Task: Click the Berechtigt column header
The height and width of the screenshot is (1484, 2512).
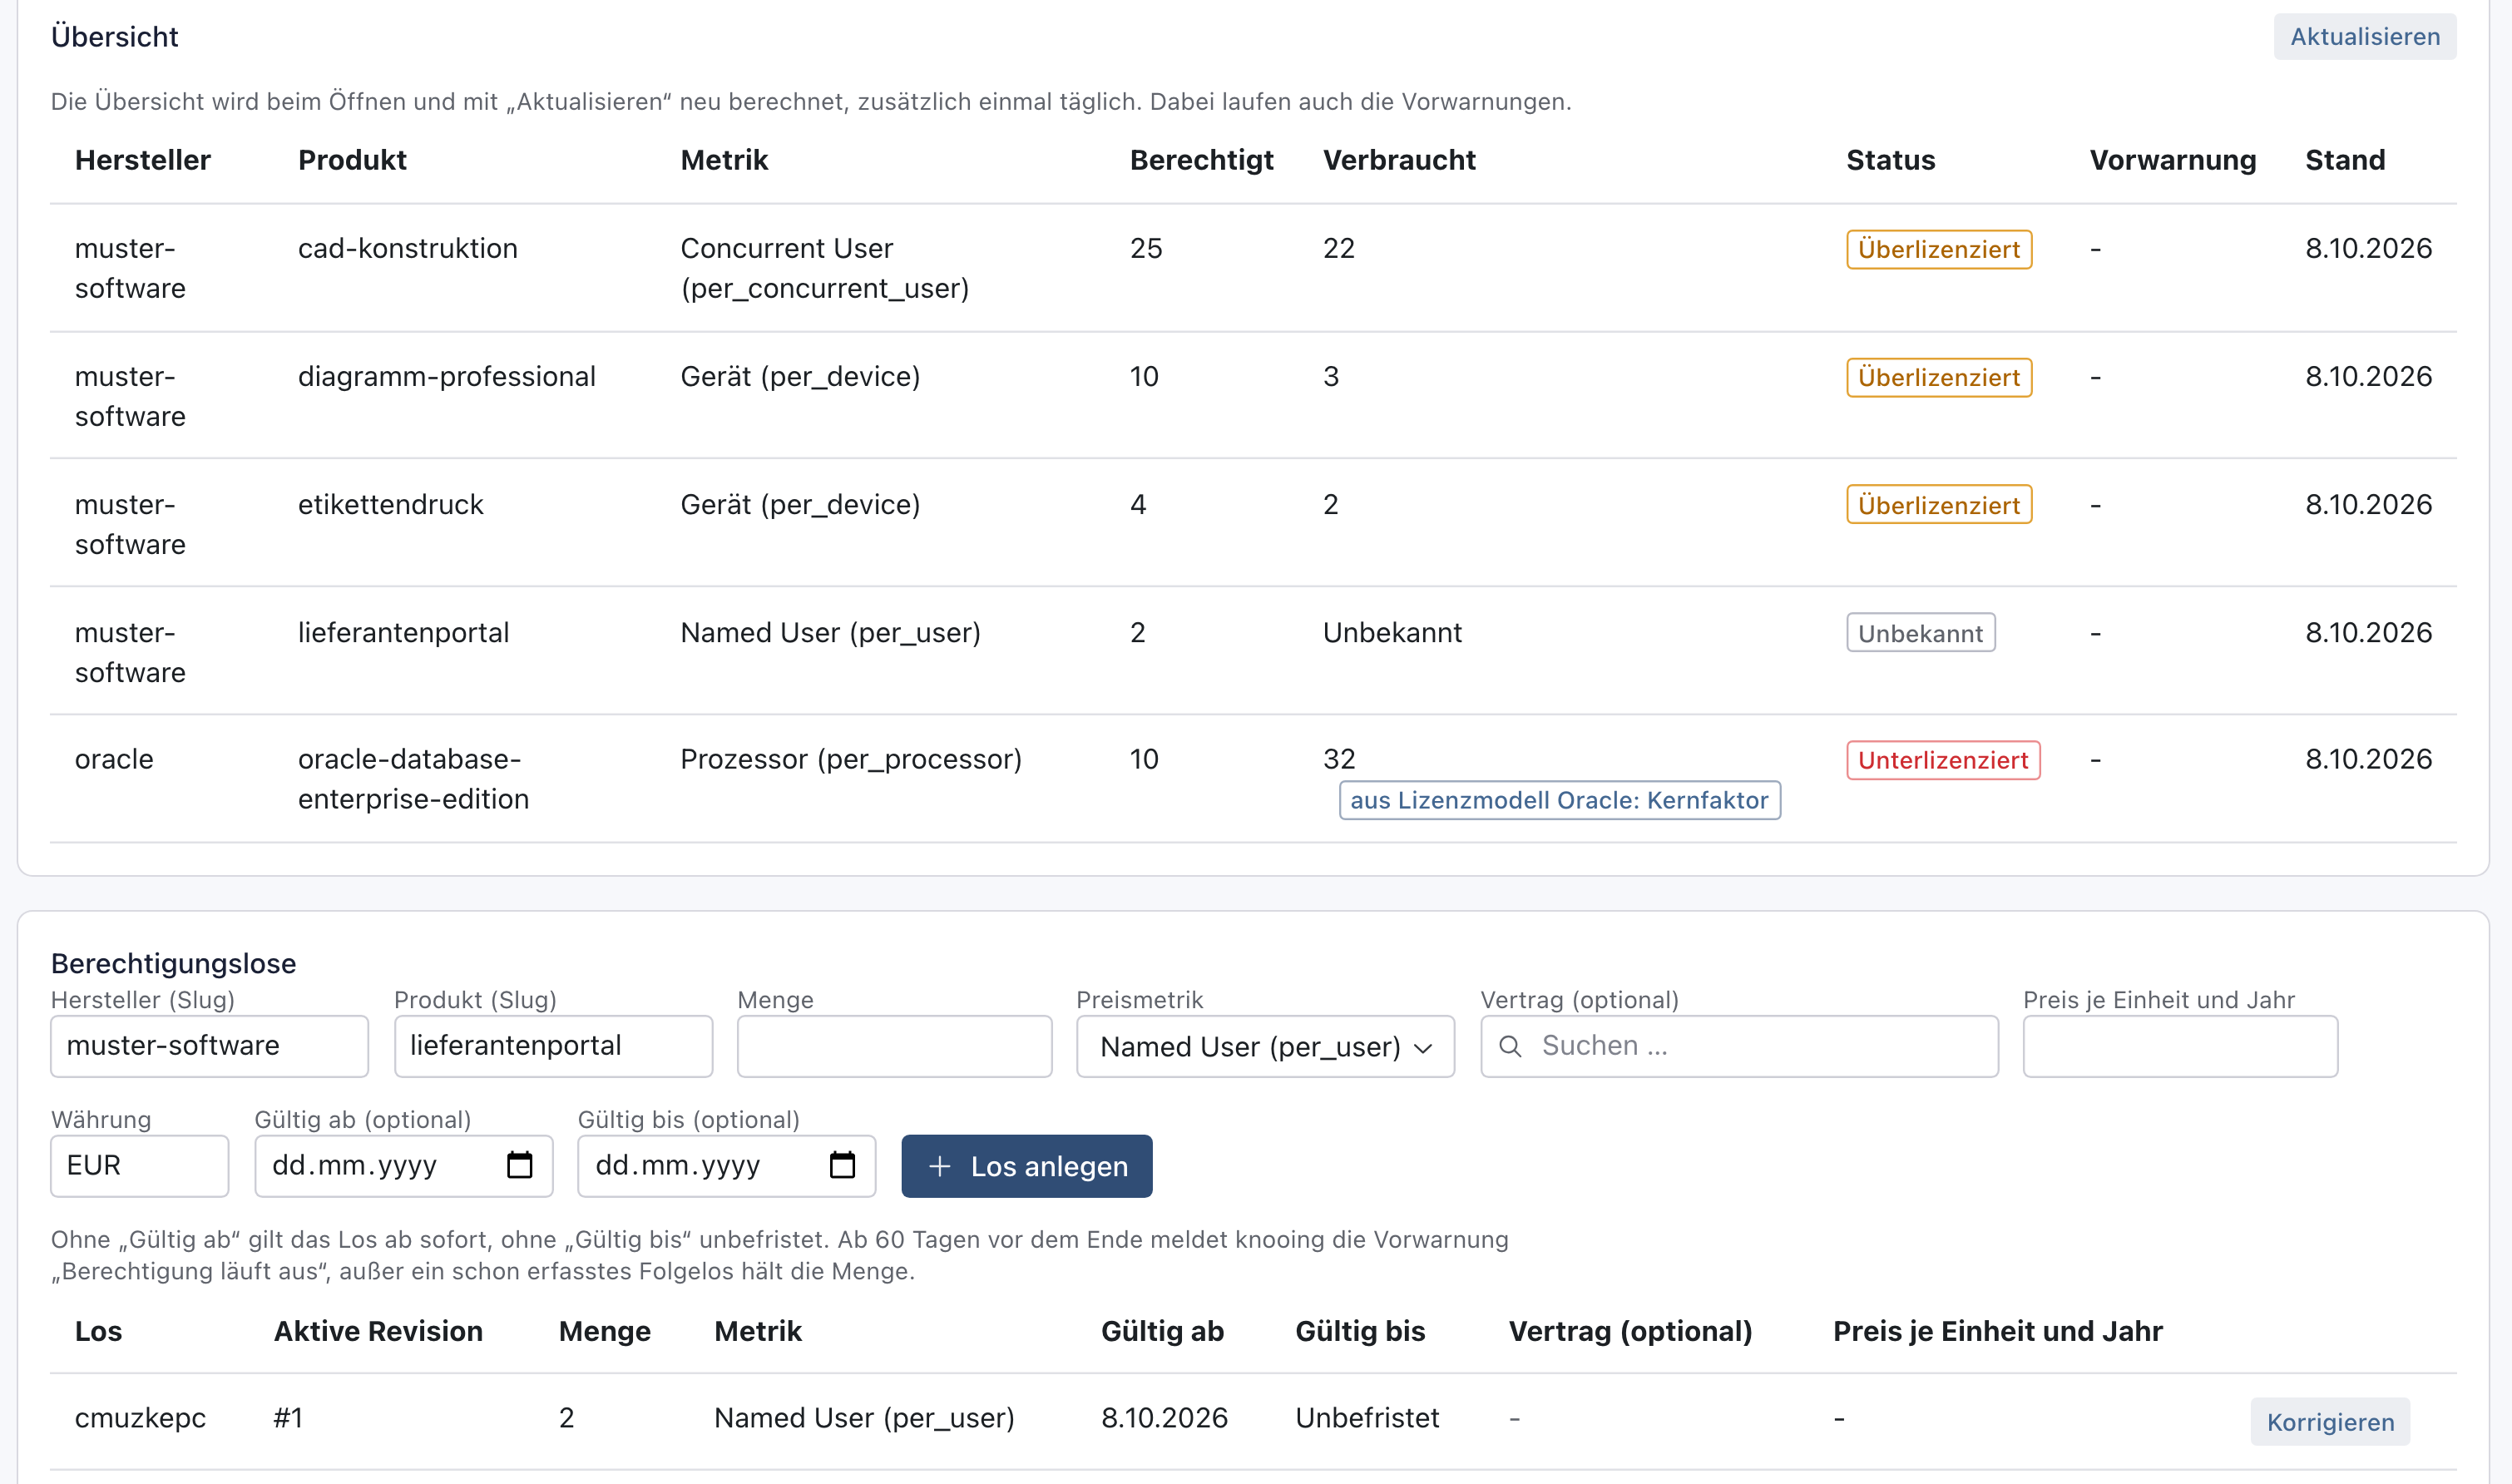Action: click(1201, 160)
